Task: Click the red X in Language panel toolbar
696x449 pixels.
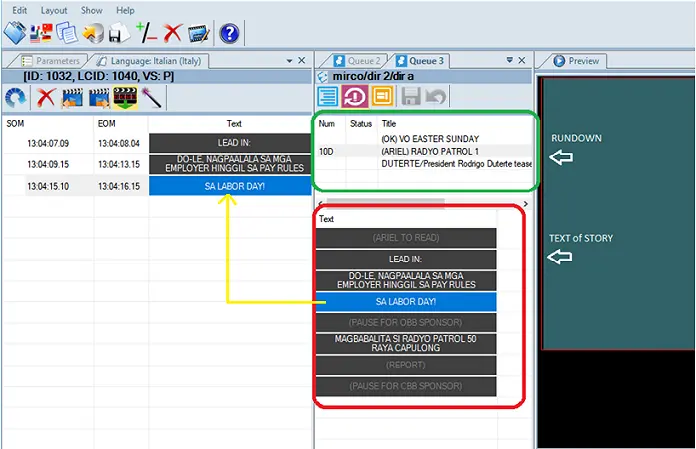Action: [45, 98]
